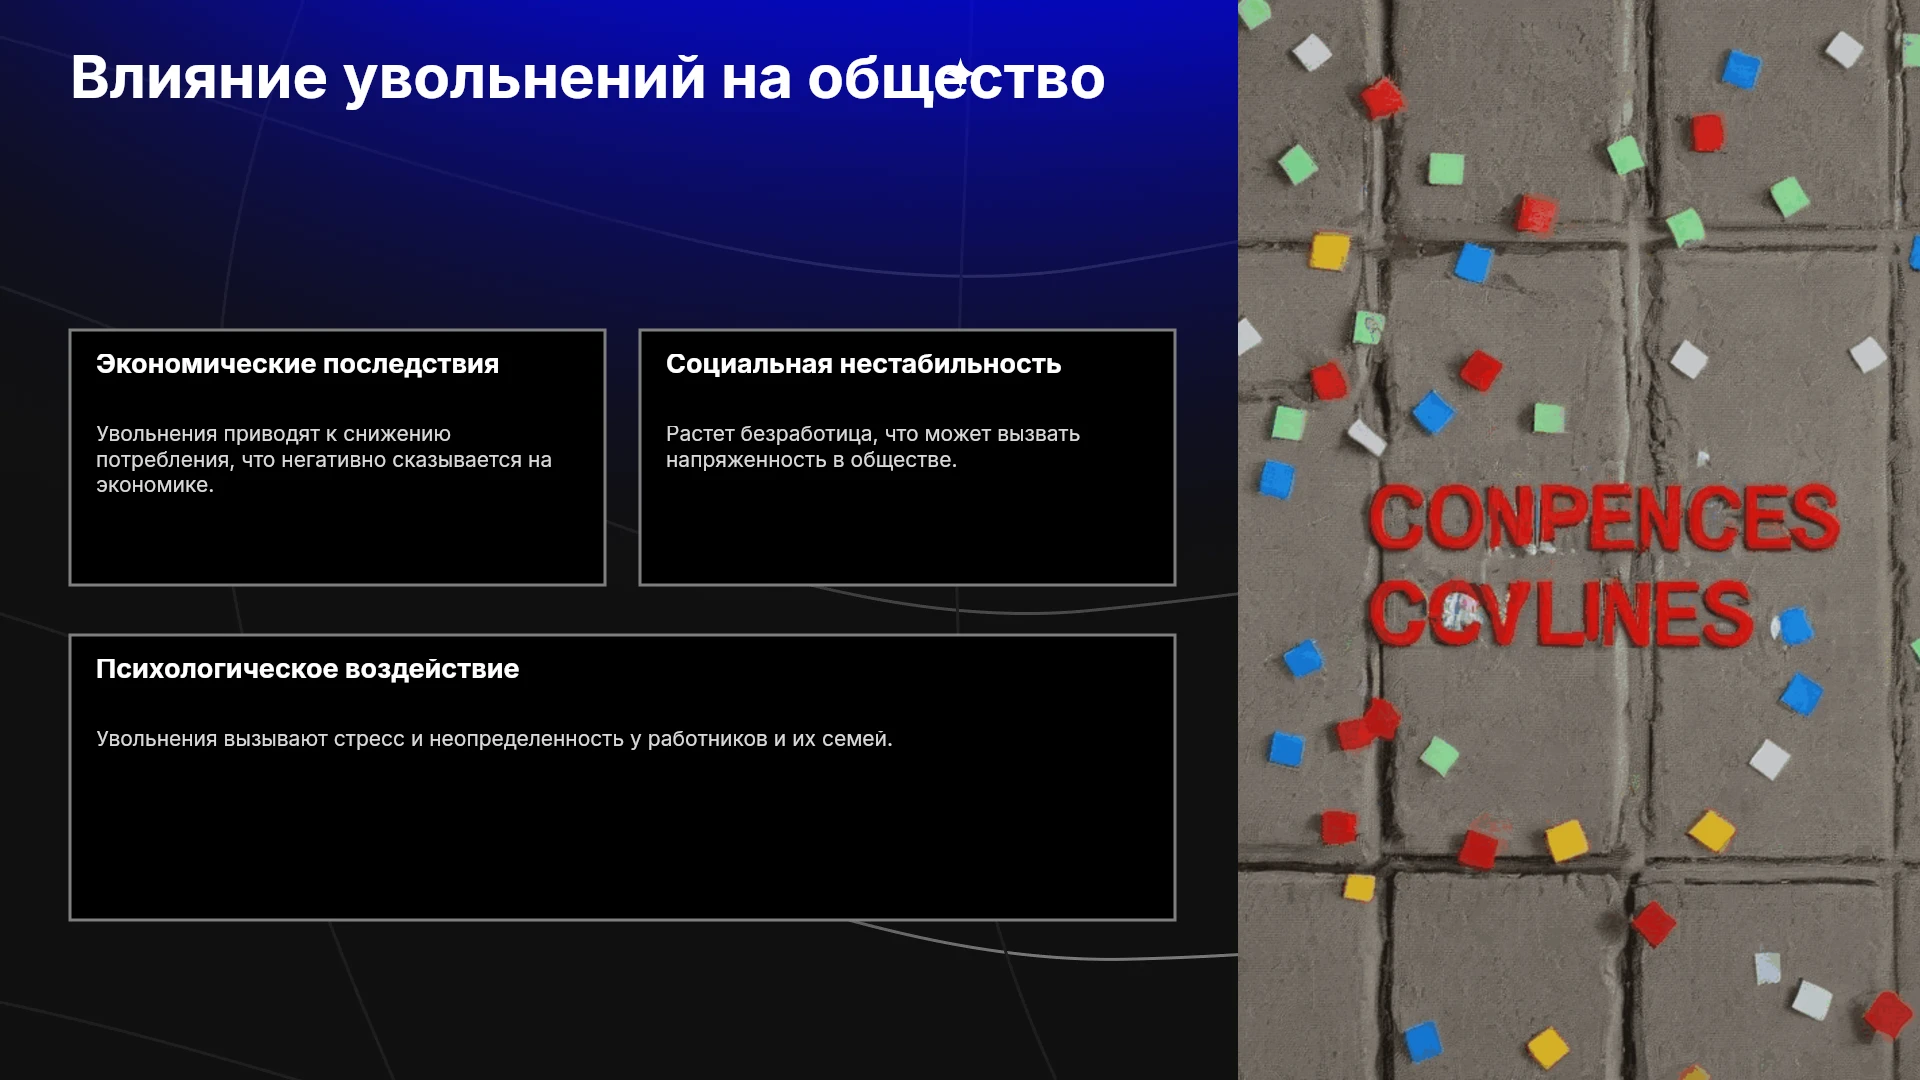Click the sentence about стресс и неопределенность
The height and width of the screenshot is (1080, 1920).
pos(494,739)
